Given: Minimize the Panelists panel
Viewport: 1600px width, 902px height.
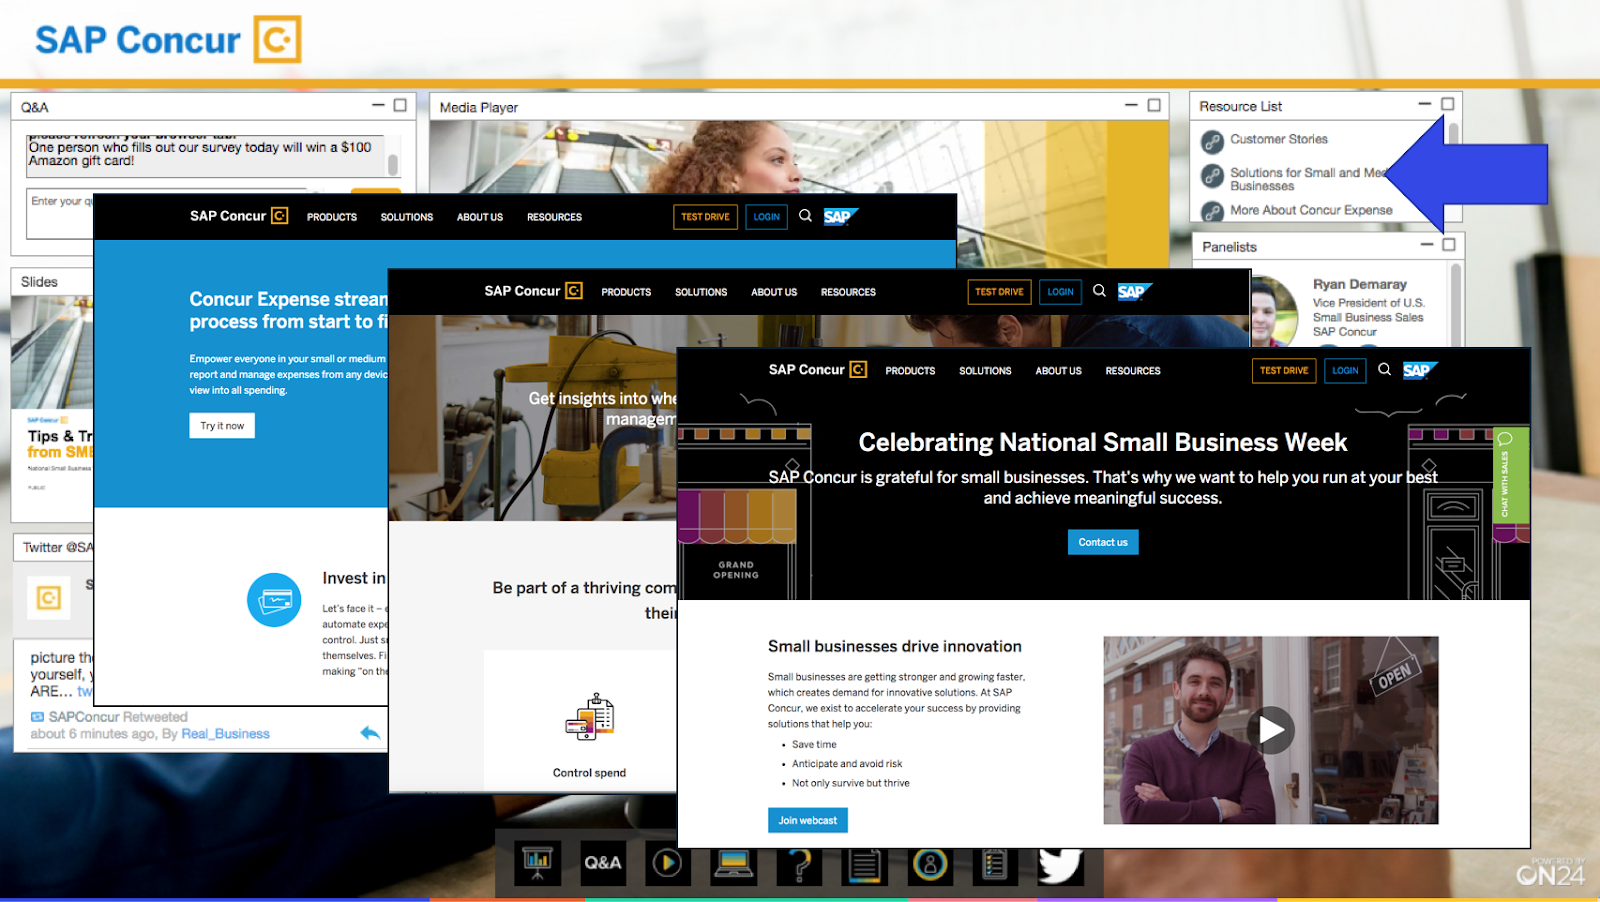Looking at the screenshot, I should click(x=1427, y=244).
